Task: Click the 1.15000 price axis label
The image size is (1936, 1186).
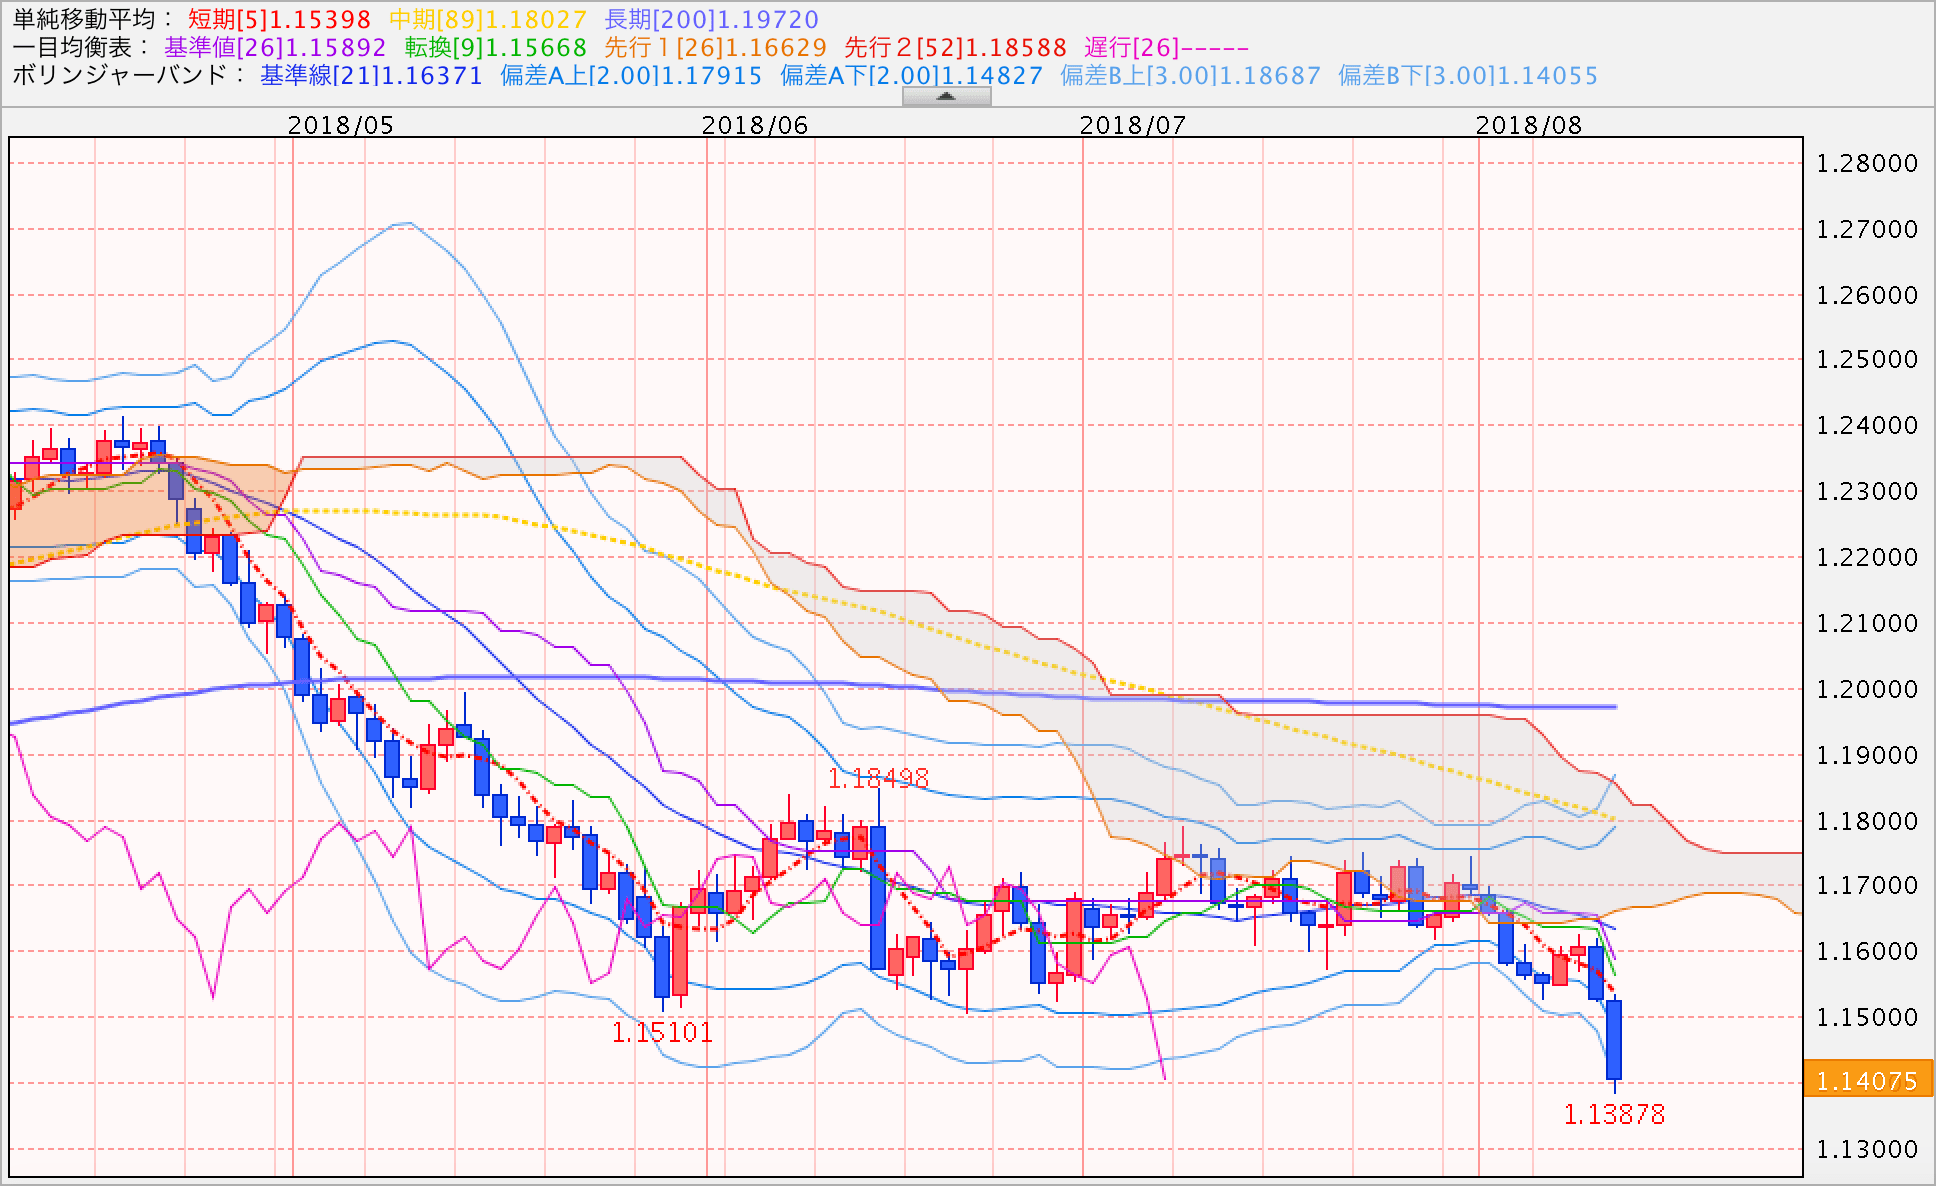Action: click(1867, 1017)
